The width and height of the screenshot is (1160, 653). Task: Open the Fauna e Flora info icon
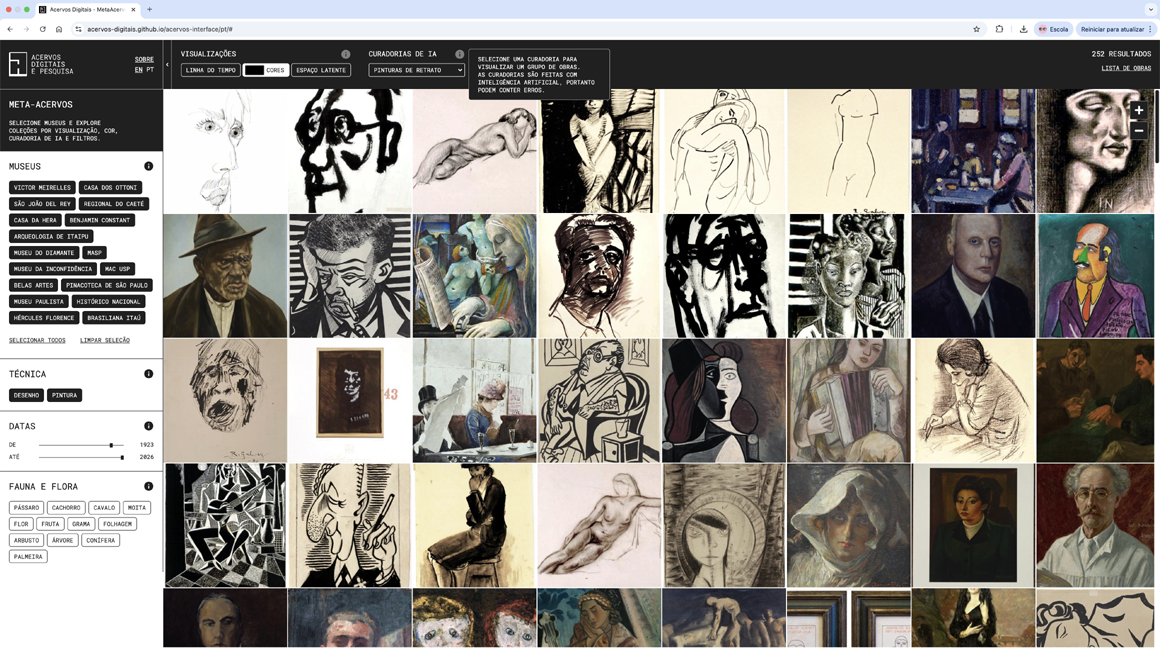(148, 487)
